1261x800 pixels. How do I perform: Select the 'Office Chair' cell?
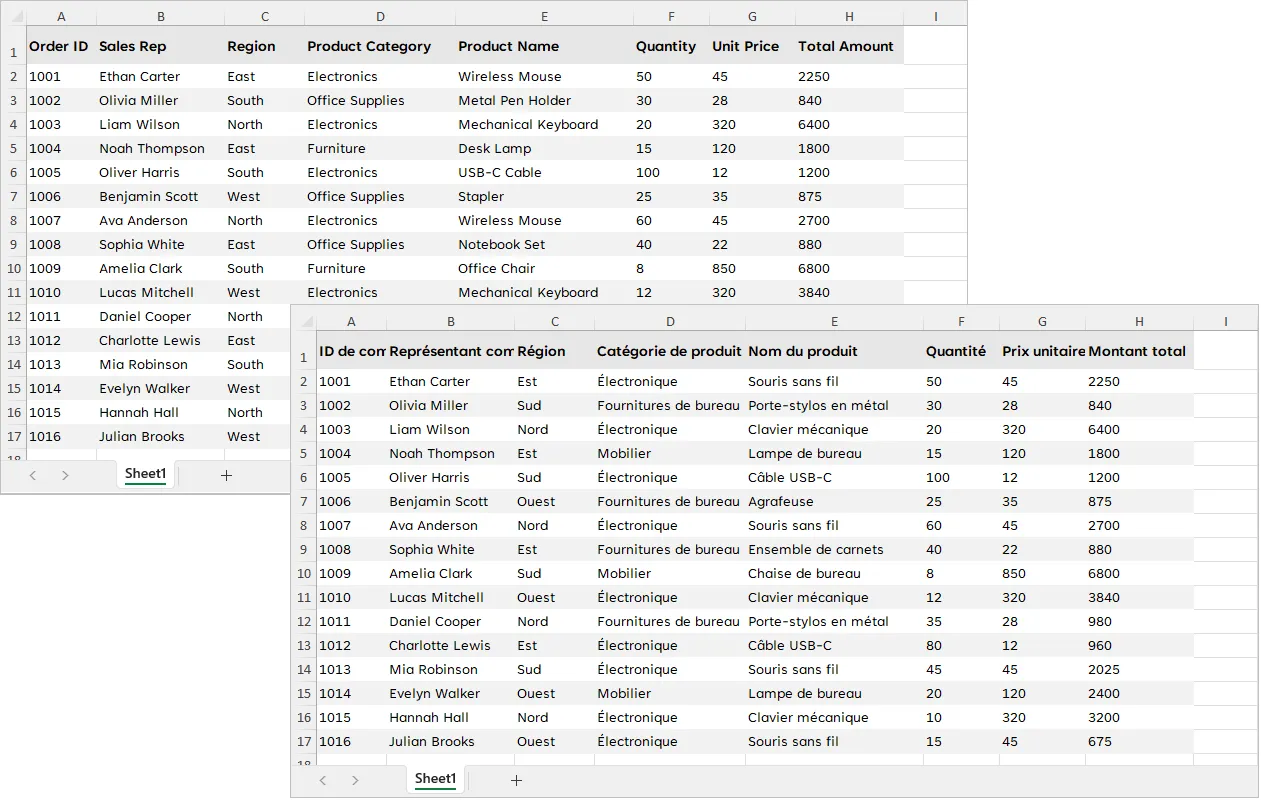click(x=544, y=268)
